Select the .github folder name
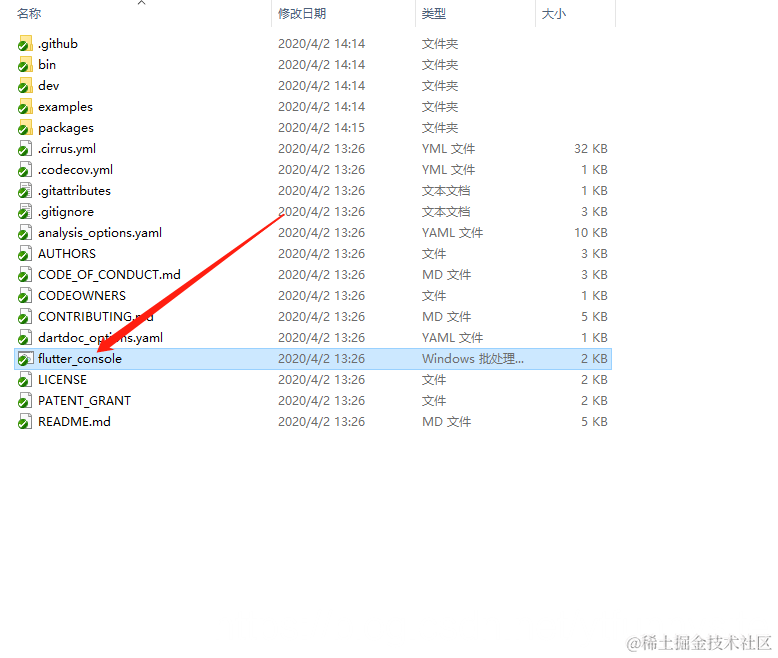This screenshot has width=778, height=658. 58,44
